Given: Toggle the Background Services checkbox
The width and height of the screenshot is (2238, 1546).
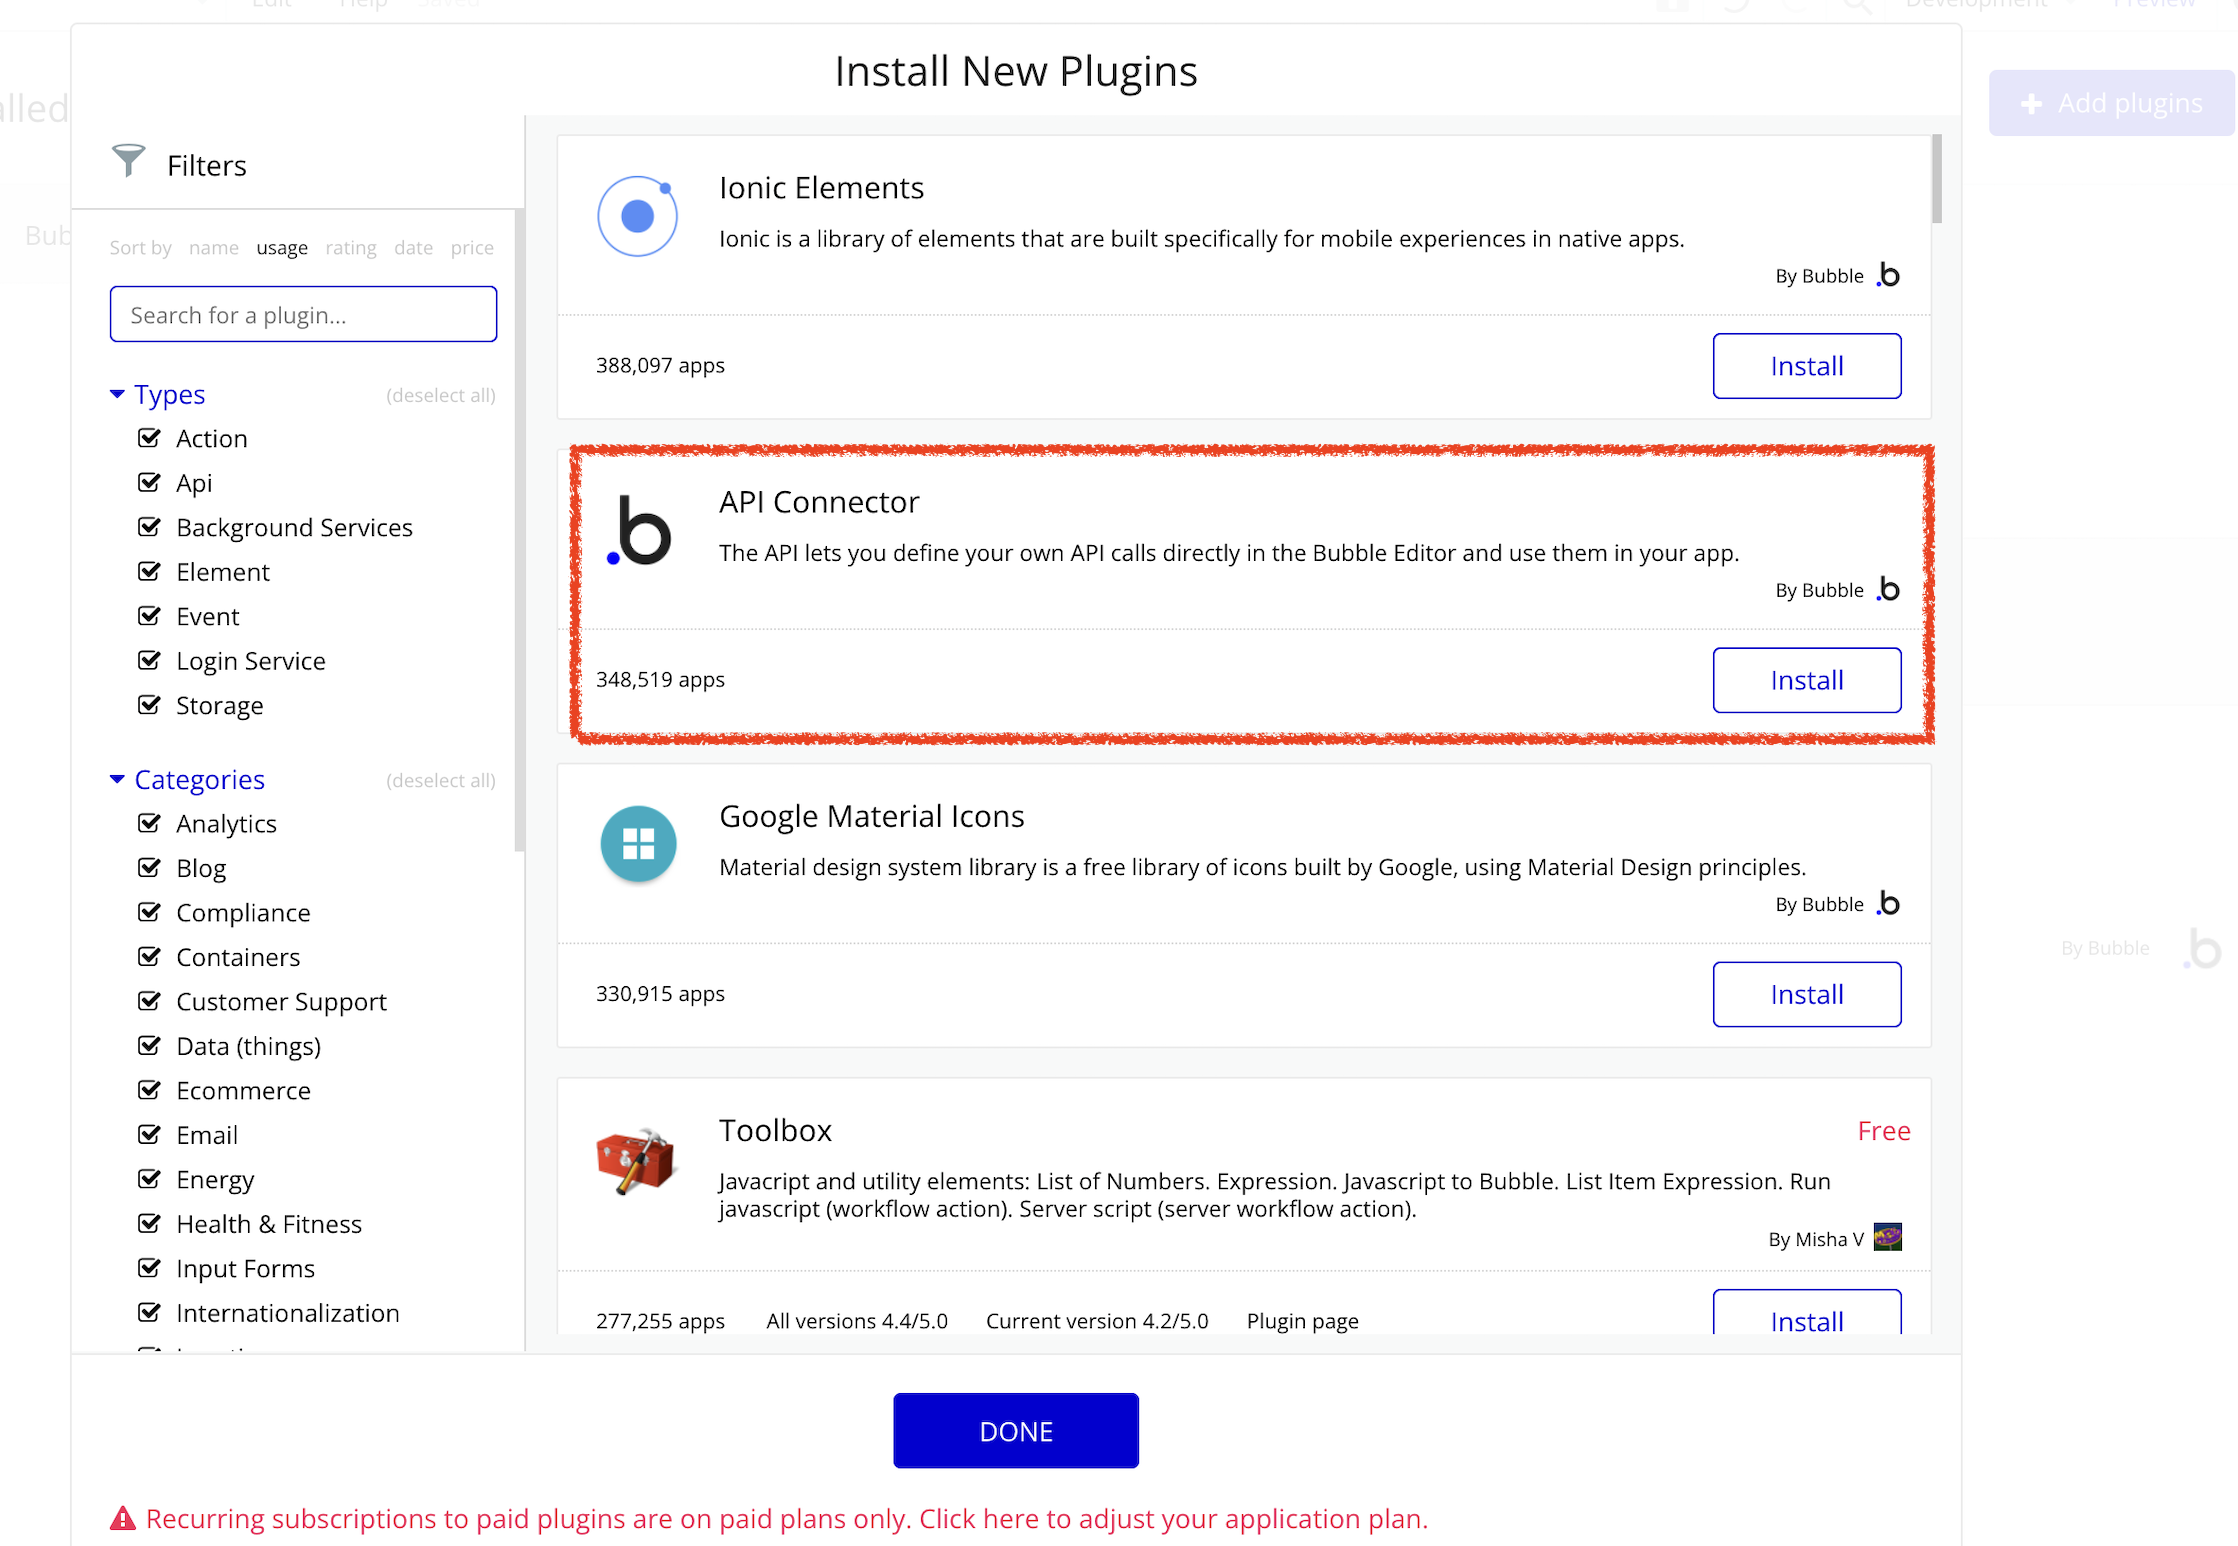Looking at the screenshot, I should point(149,527).
